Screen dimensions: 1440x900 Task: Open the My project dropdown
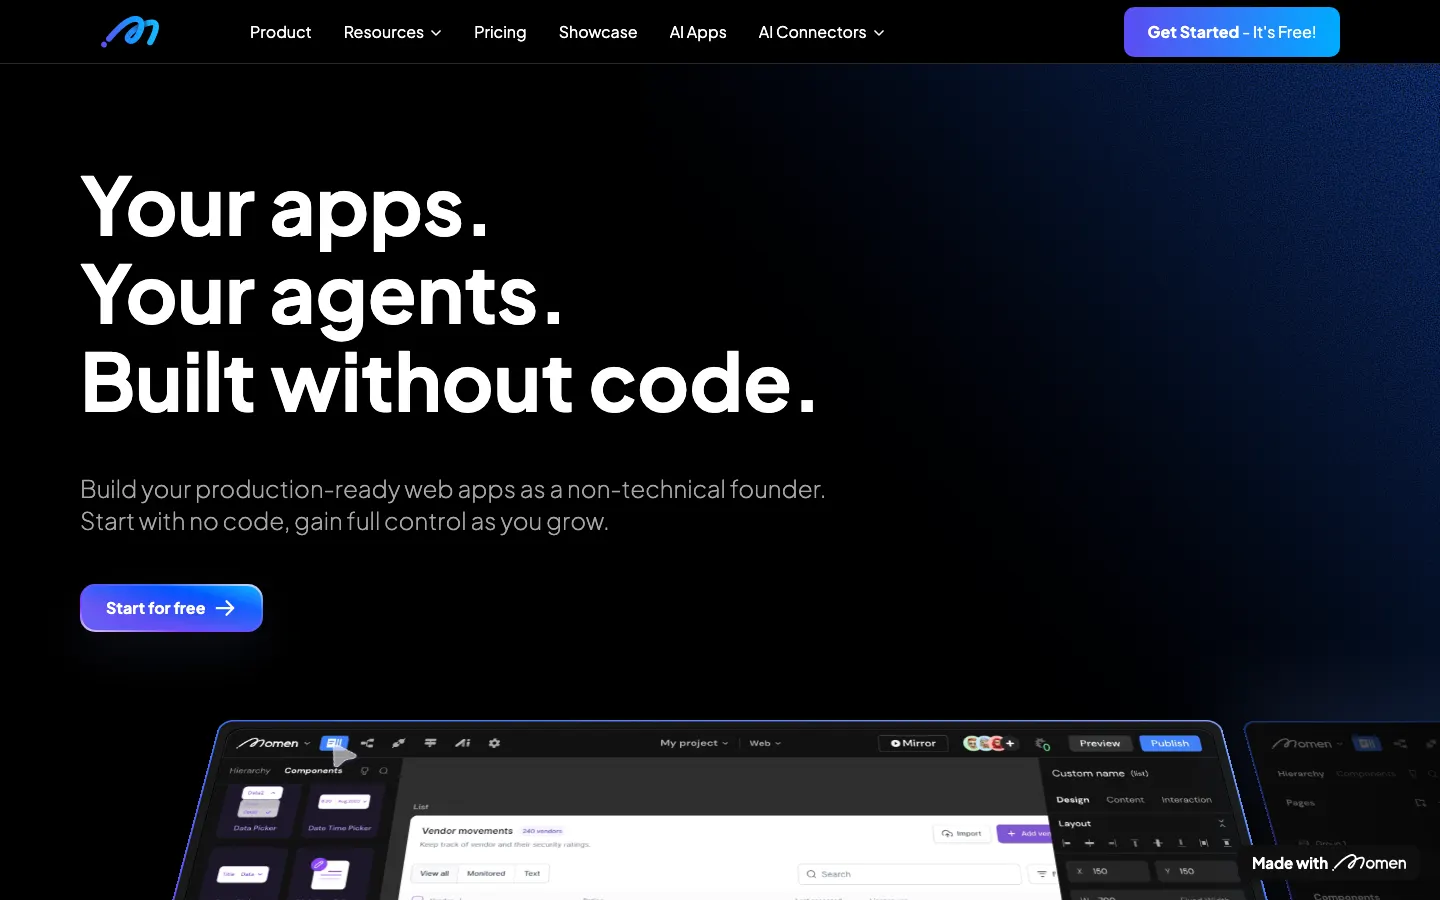pyautogui.click(x=694, y=743)
